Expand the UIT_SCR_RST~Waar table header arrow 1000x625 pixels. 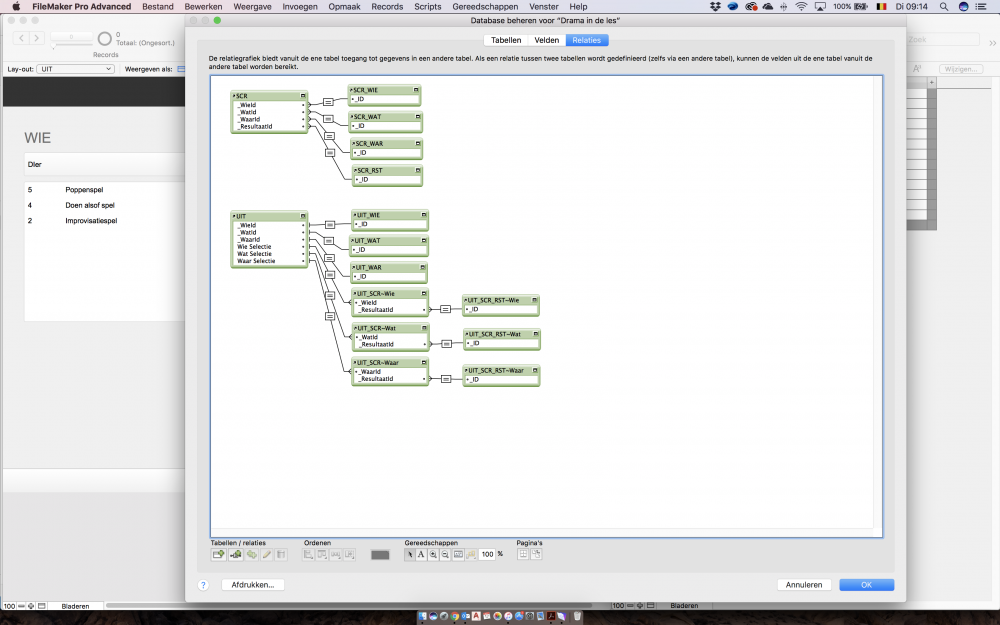pyautogui.click(x=466, y=371)
